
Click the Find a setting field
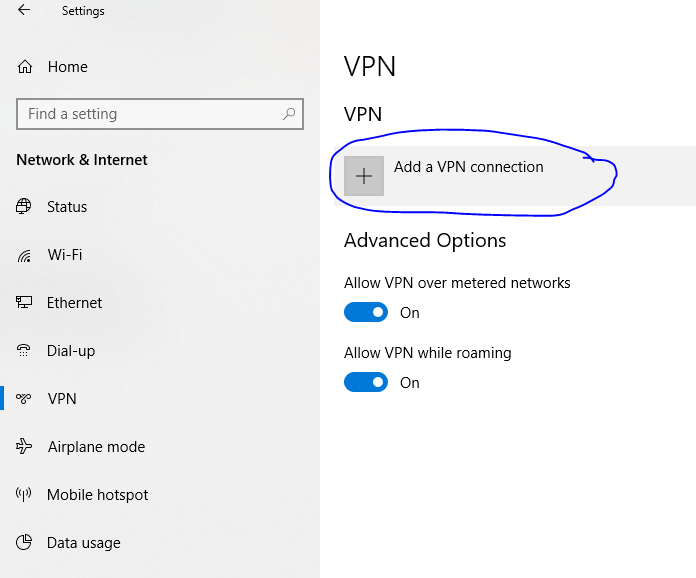pos(160,114)
